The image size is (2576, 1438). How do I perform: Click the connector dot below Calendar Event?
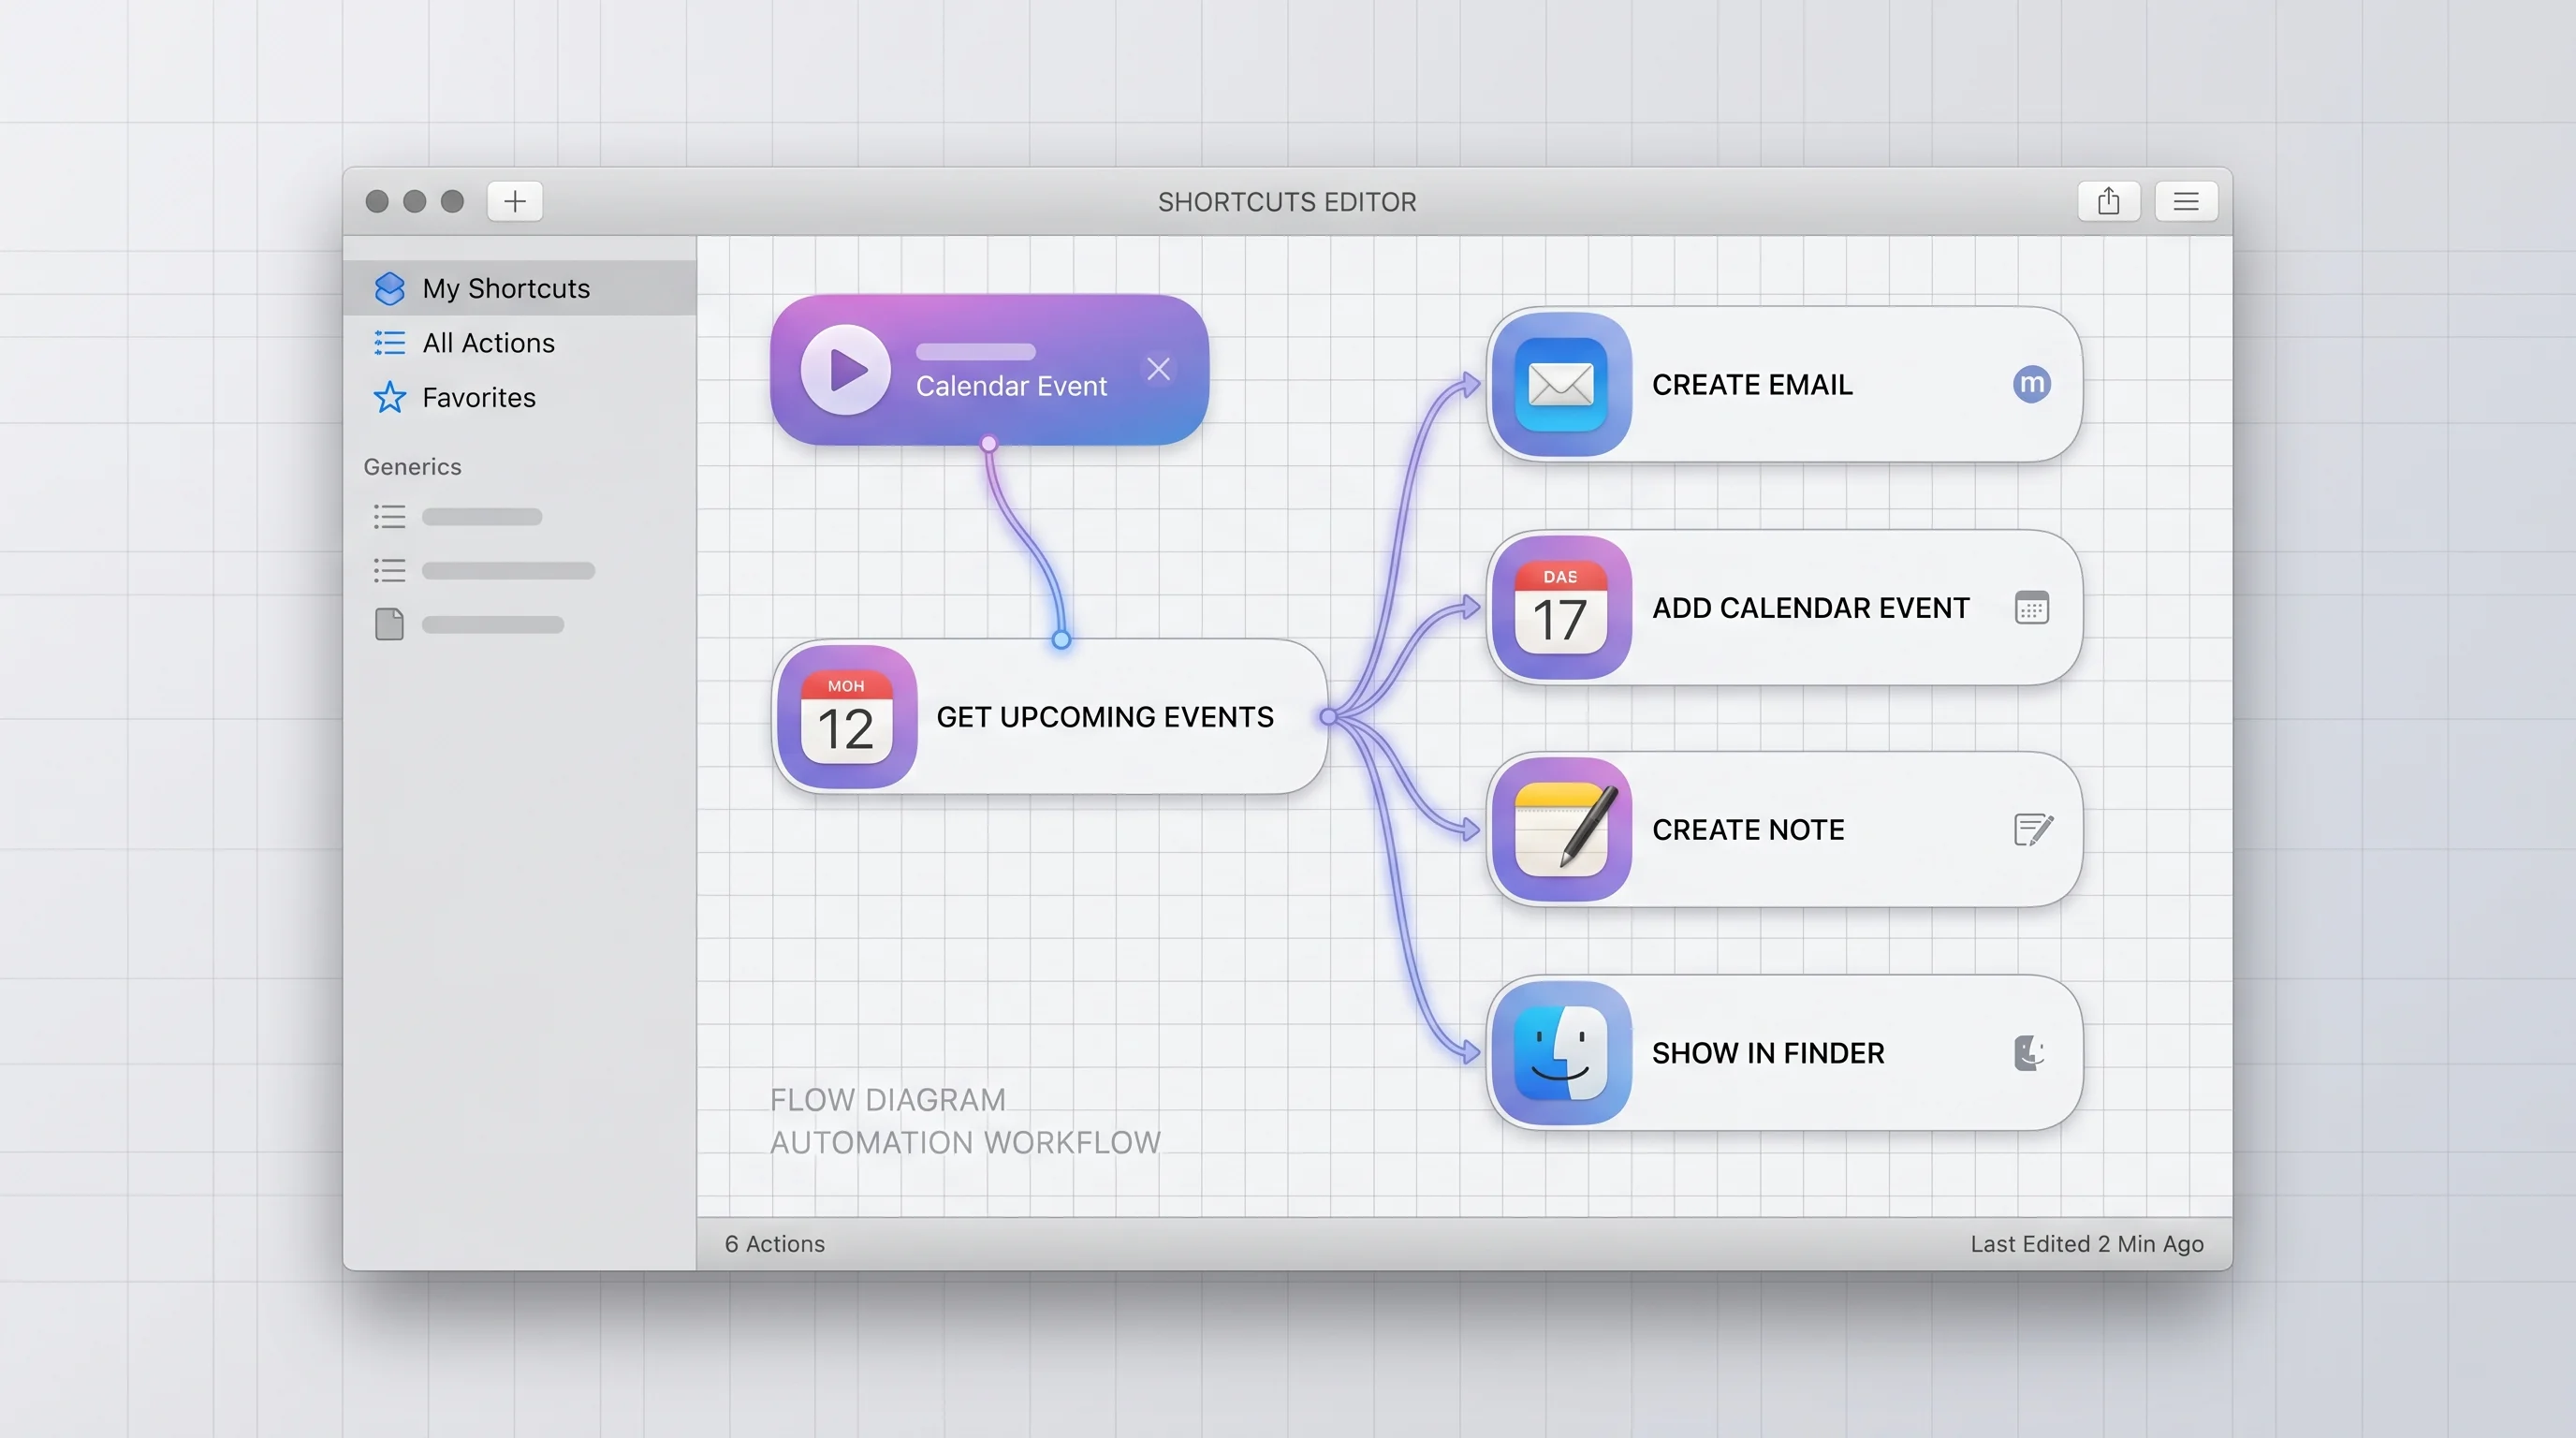coord(988,443)
